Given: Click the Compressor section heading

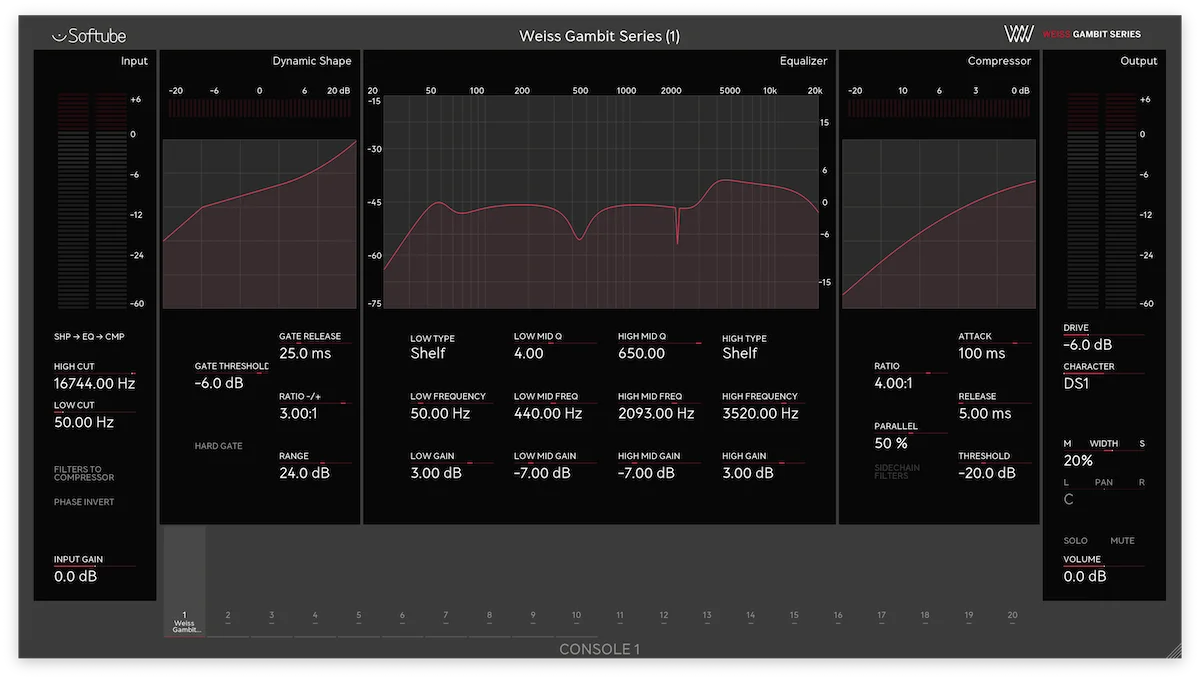Looking at the screenshot, I should pyautogui.click(x=999, y=61).
